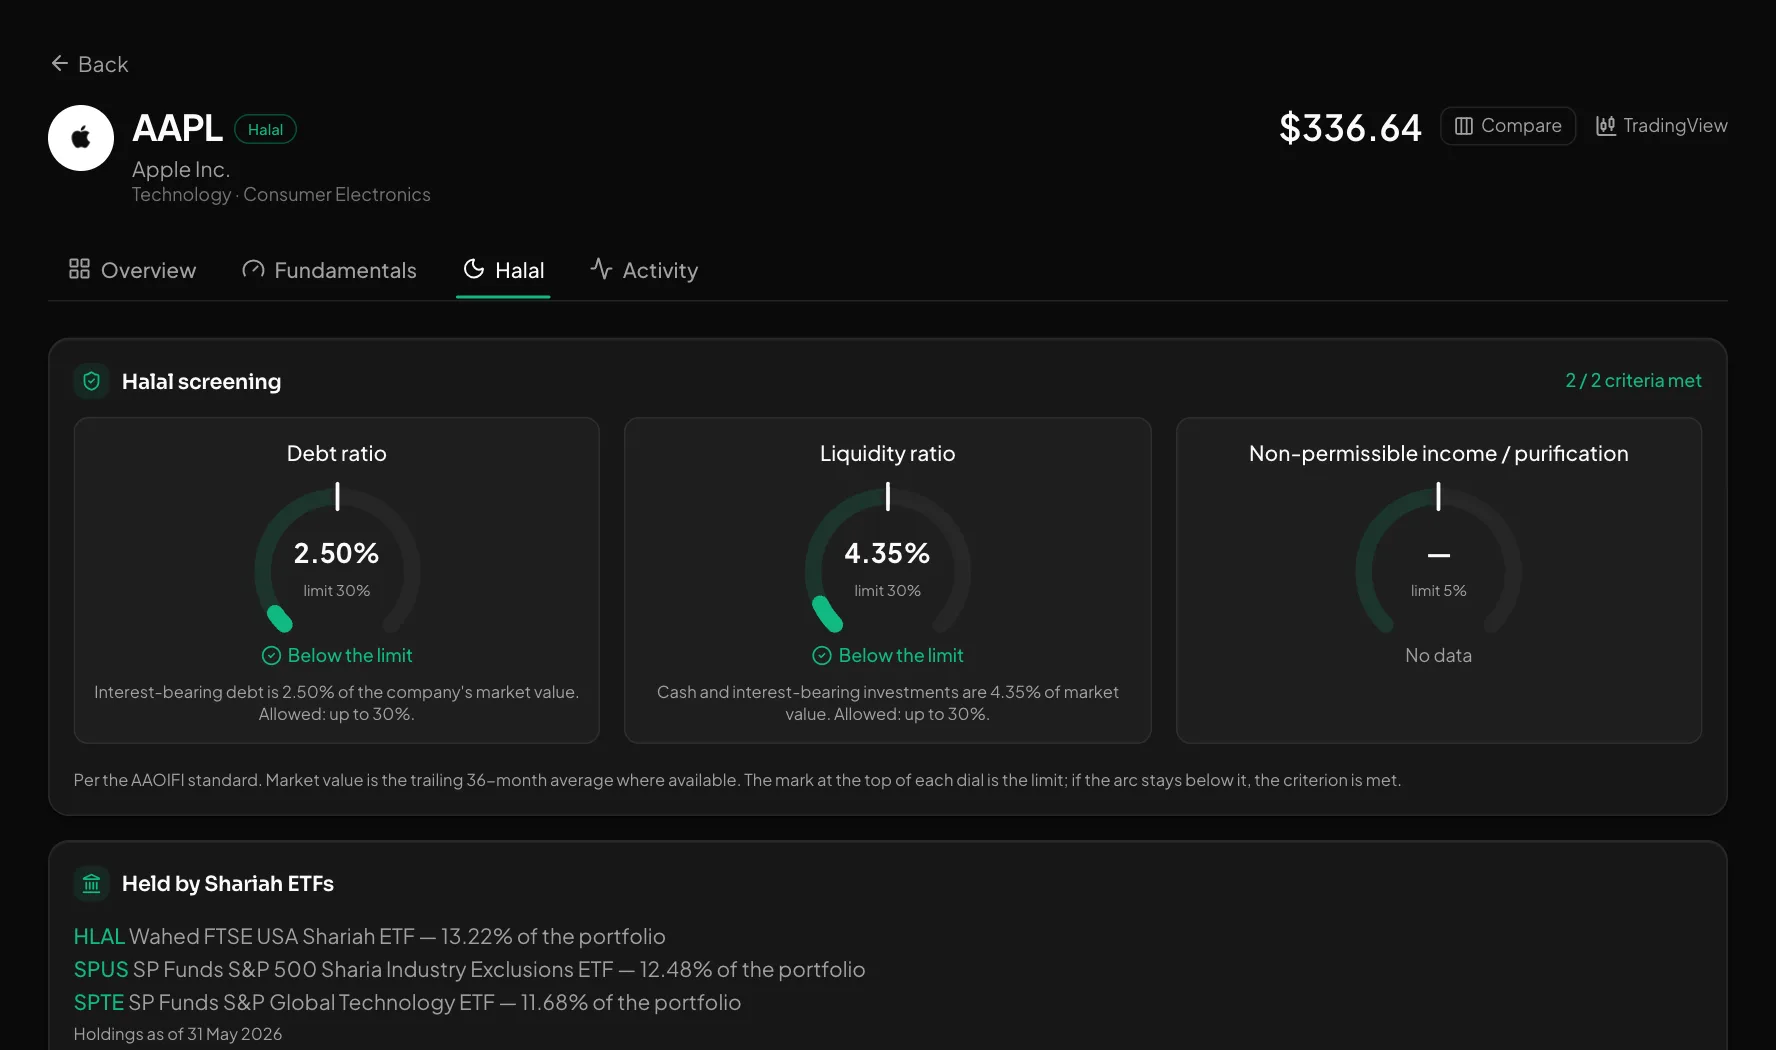Click 'Technology · Consumer Electronics' sector text
The width and height of the screenshot is (1776, 1050).
(x=281, y=195)
